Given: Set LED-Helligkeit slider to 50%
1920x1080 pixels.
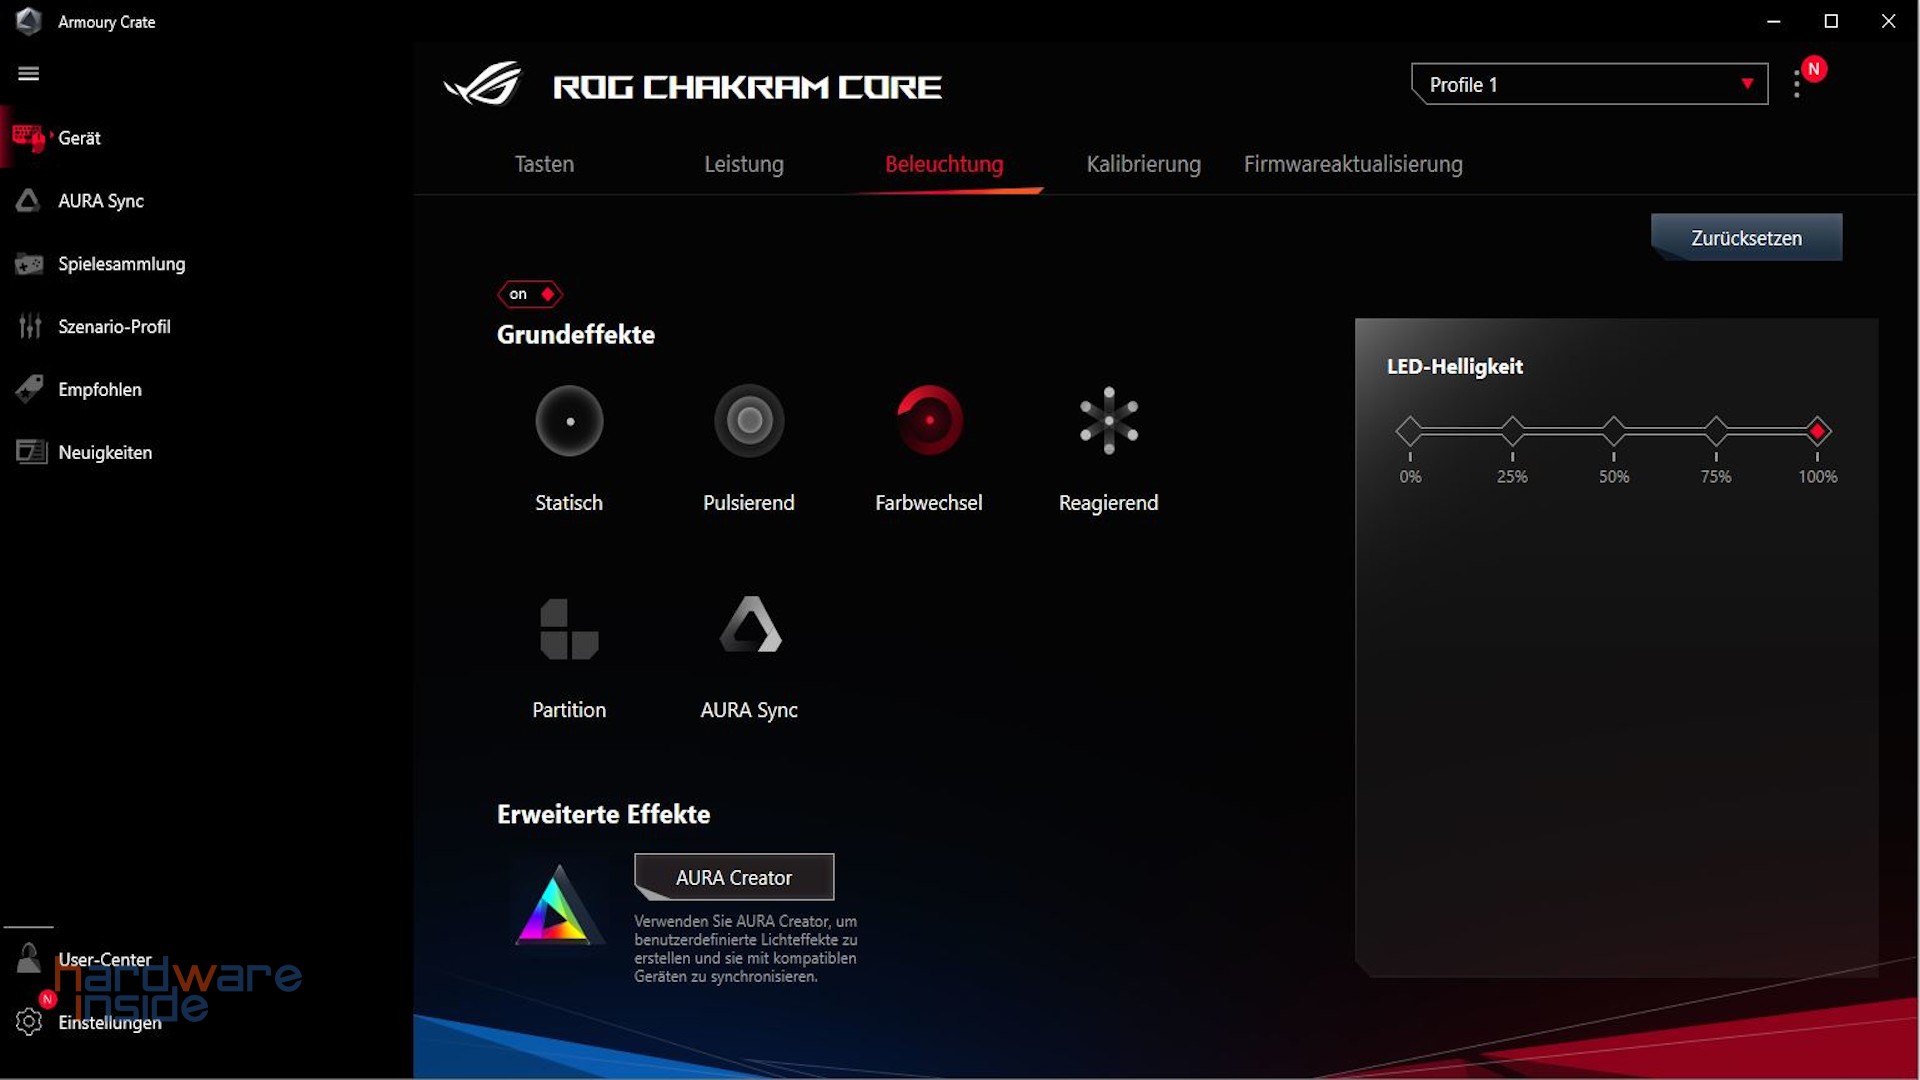Looking at the screenshot, I should click(1613, 431).
